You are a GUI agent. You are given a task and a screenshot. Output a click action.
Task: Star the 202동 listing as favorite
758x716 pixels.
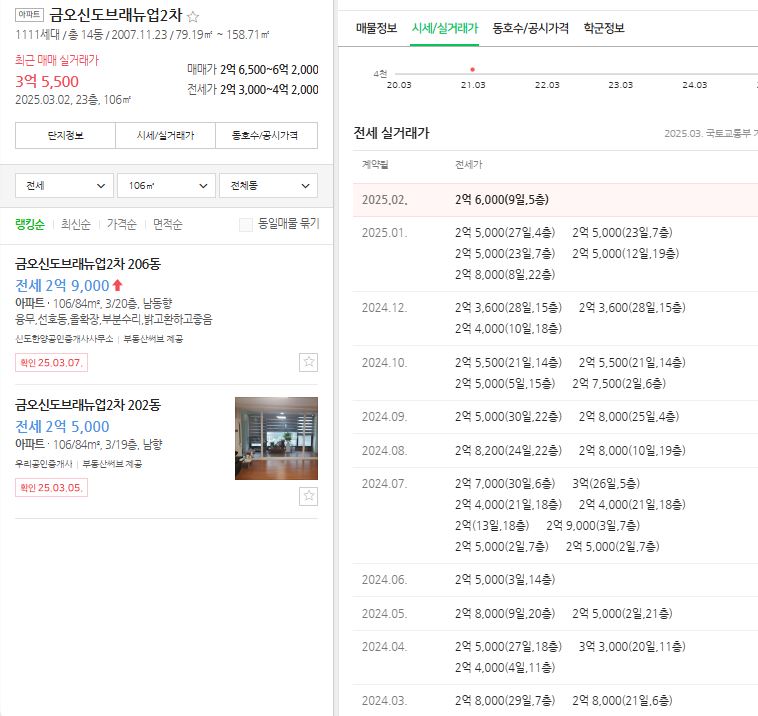click(308, 496)
